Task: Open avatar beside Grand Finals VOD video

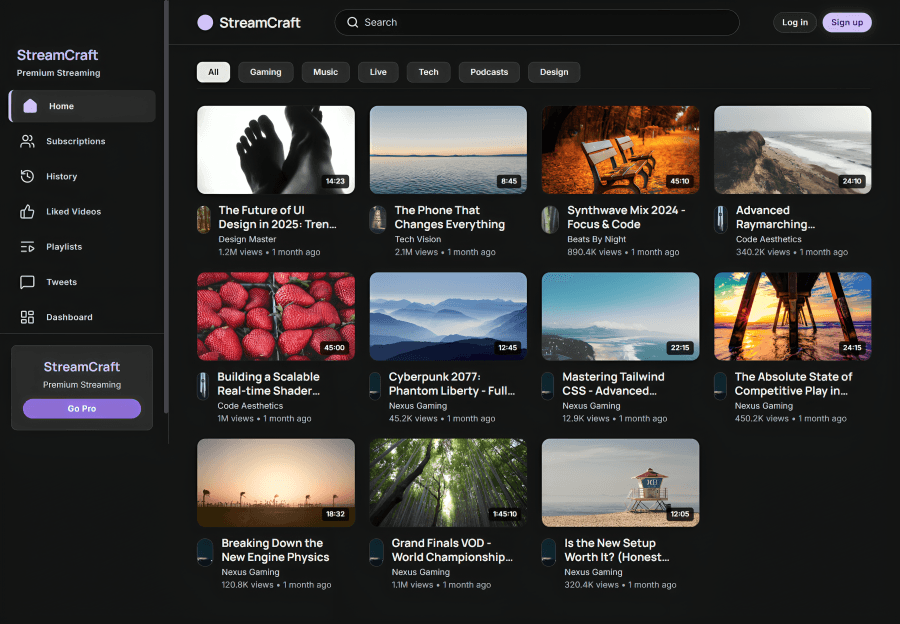Action: [377, 552]
